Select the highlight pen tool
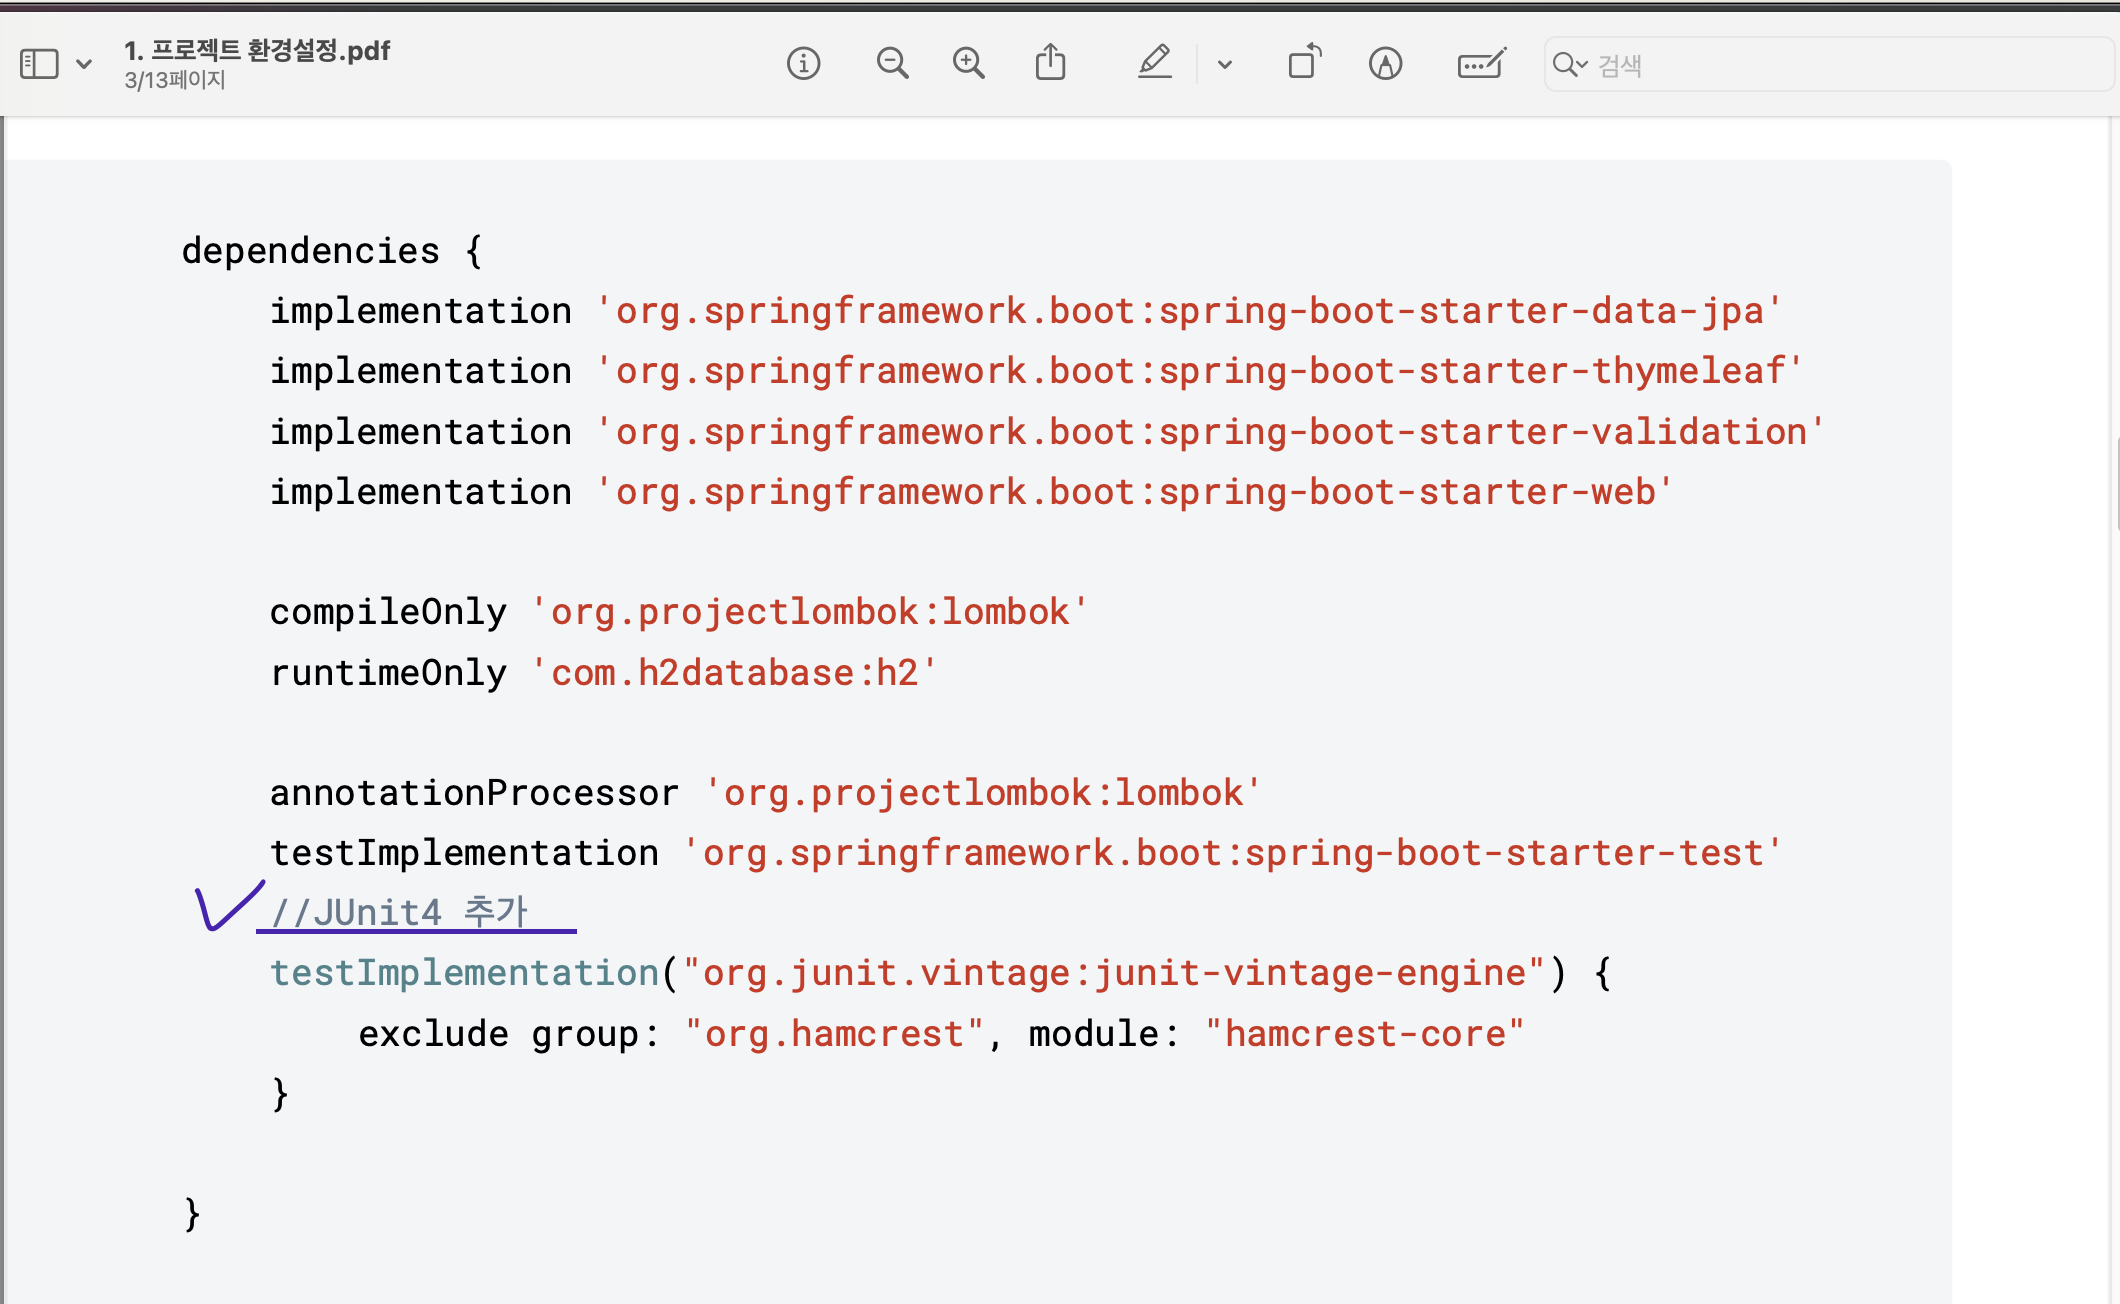This screenshot has width=2120, height=1304. pos(1155,63)
